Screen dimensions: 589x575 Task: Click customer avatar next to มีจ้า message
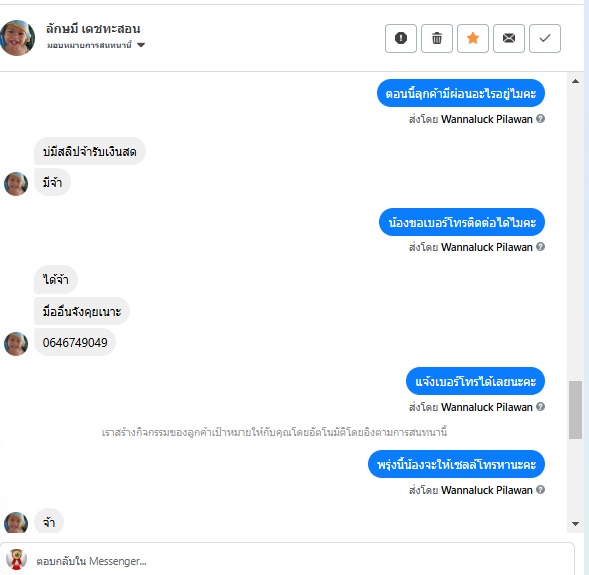[16, 184]
